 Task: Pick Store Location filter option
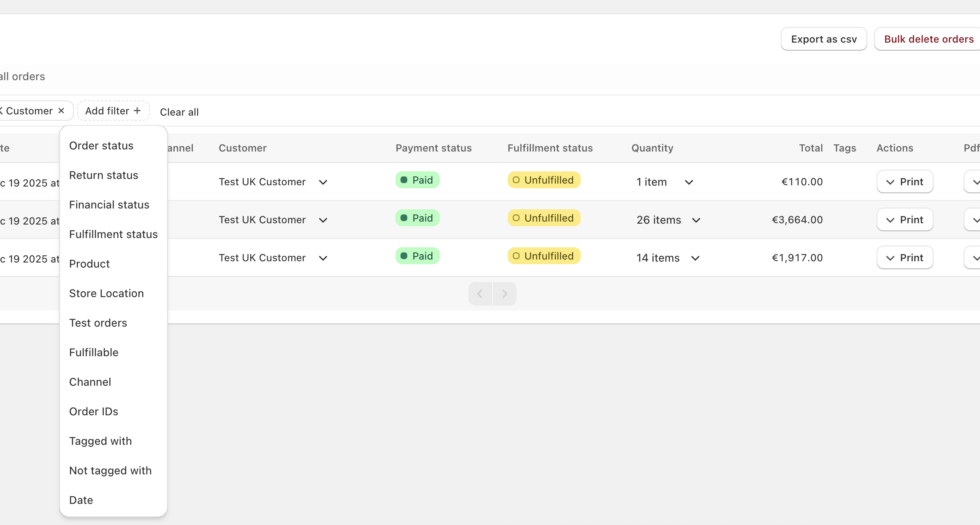pyautogui.click(x=106, y=294)
